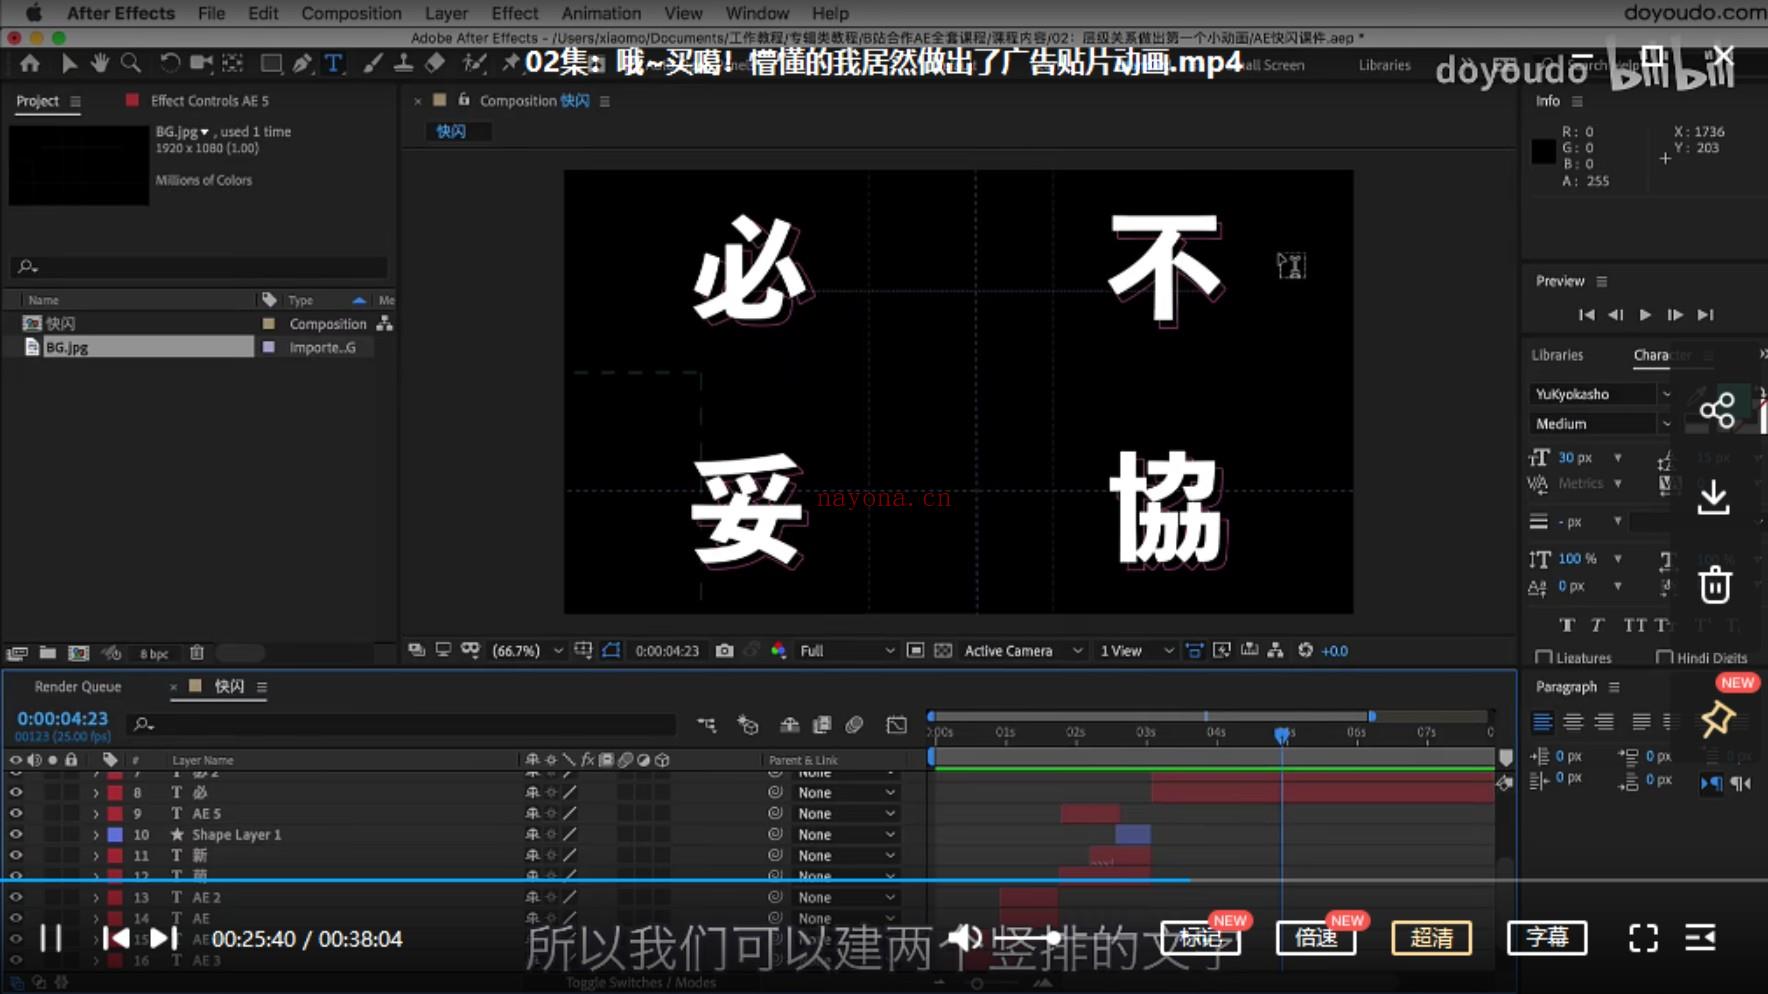Open parent dropdown for Shape Layer 1
The height and width of the screenshot is (994, 1768).
pos(846,834)
